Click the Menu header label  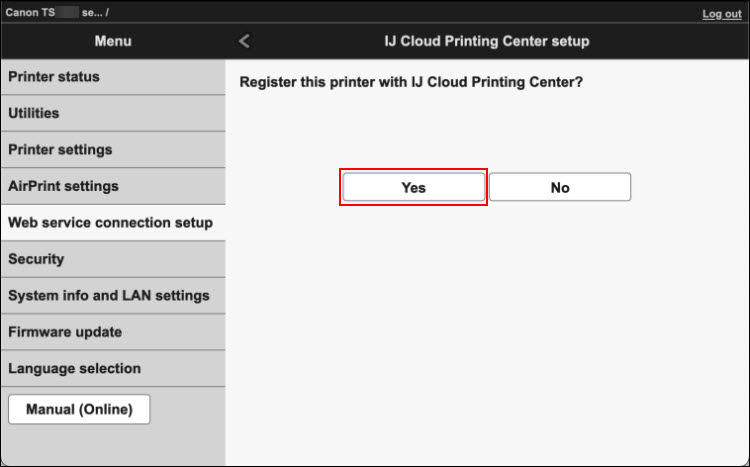pyautogui.click(x=112, y=41)
